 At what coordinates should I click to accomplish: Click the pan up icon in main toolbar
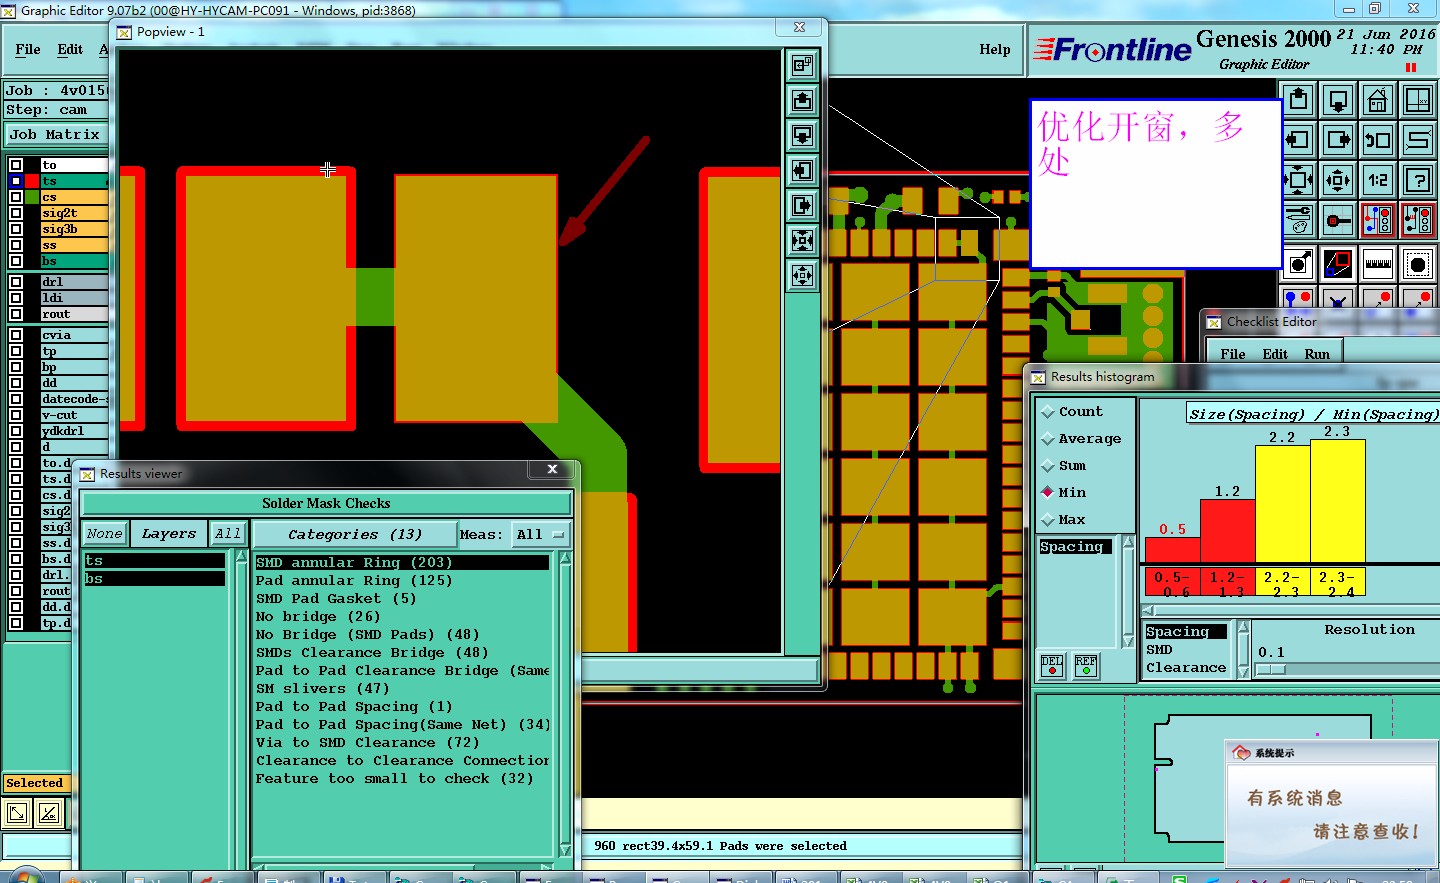(x=1298, y=100)
